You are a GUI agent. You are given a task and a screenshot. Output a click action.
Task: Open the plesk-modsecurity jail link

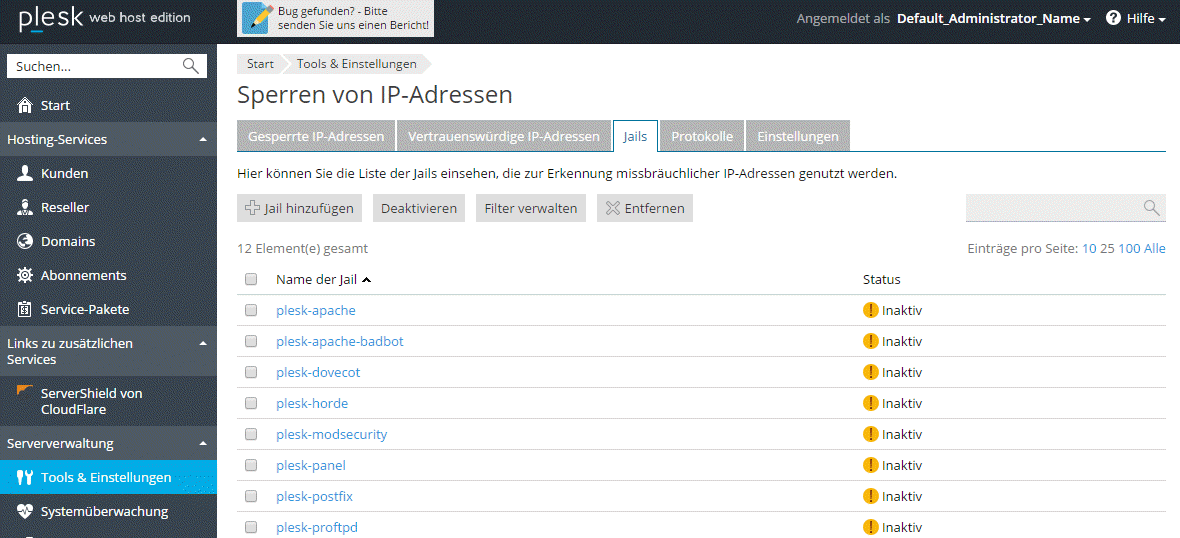coord(332,434)
